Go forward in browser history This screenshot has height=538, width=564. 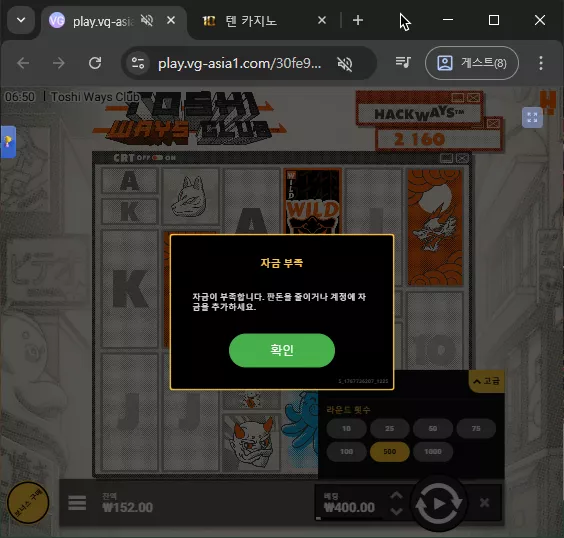point(59,63)
